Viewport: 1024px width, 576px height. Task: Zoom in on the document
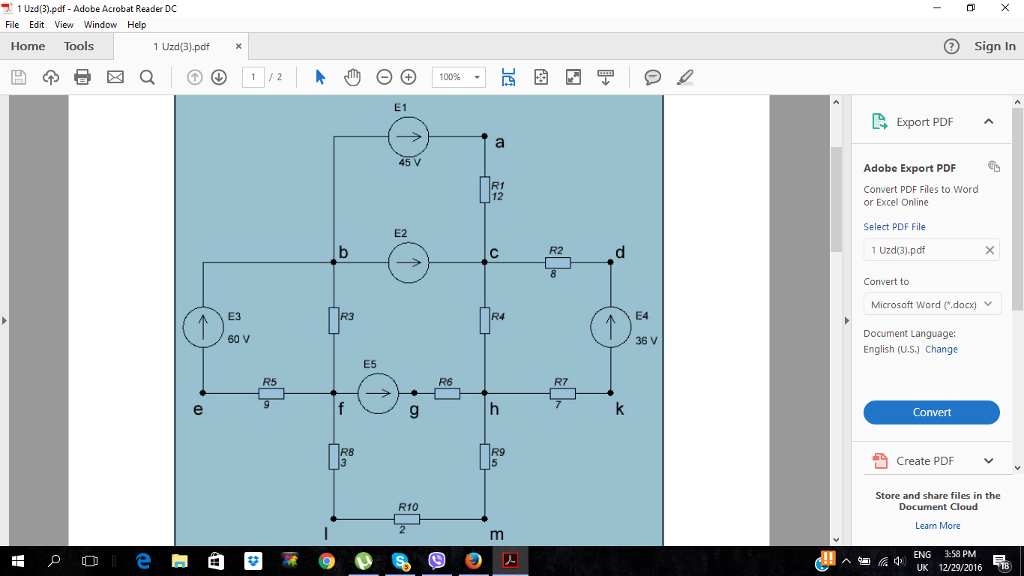[x=411, y=76]
